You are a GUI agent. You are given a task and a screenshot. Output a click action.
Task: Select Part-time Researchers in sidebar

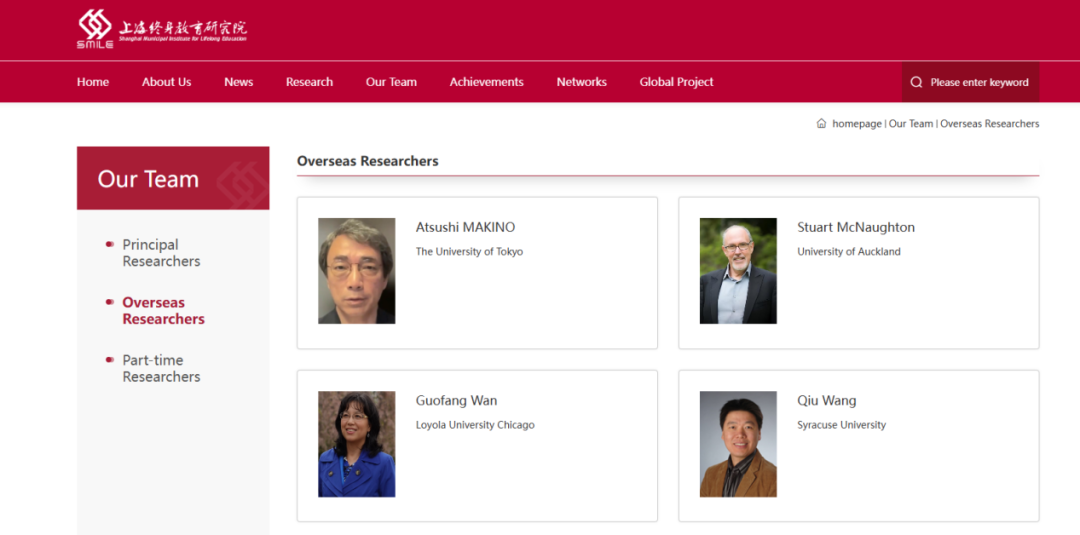point(161,368)
